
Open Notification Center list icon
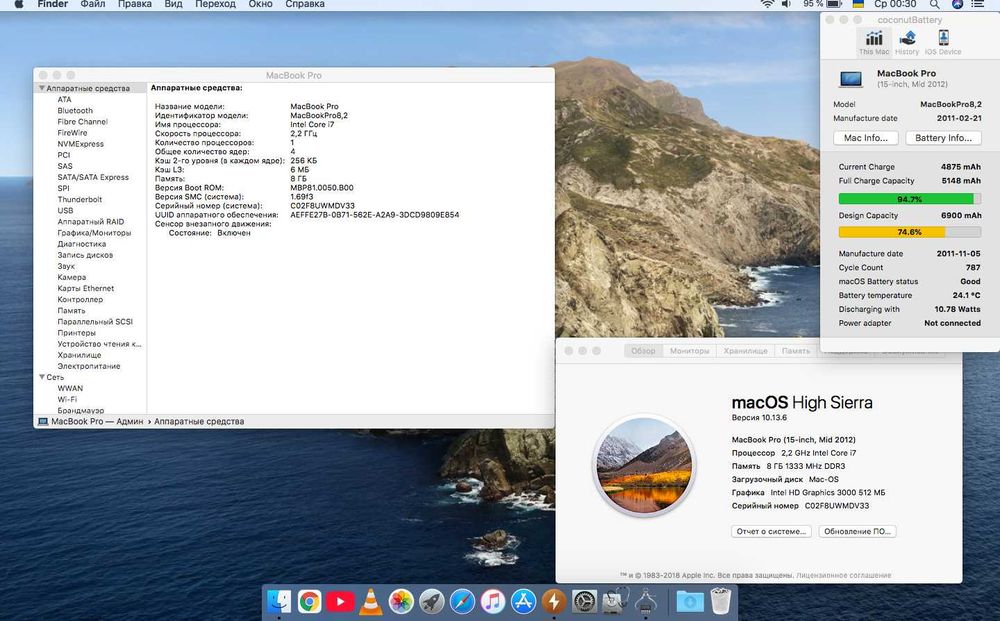(x=977, y=4)
